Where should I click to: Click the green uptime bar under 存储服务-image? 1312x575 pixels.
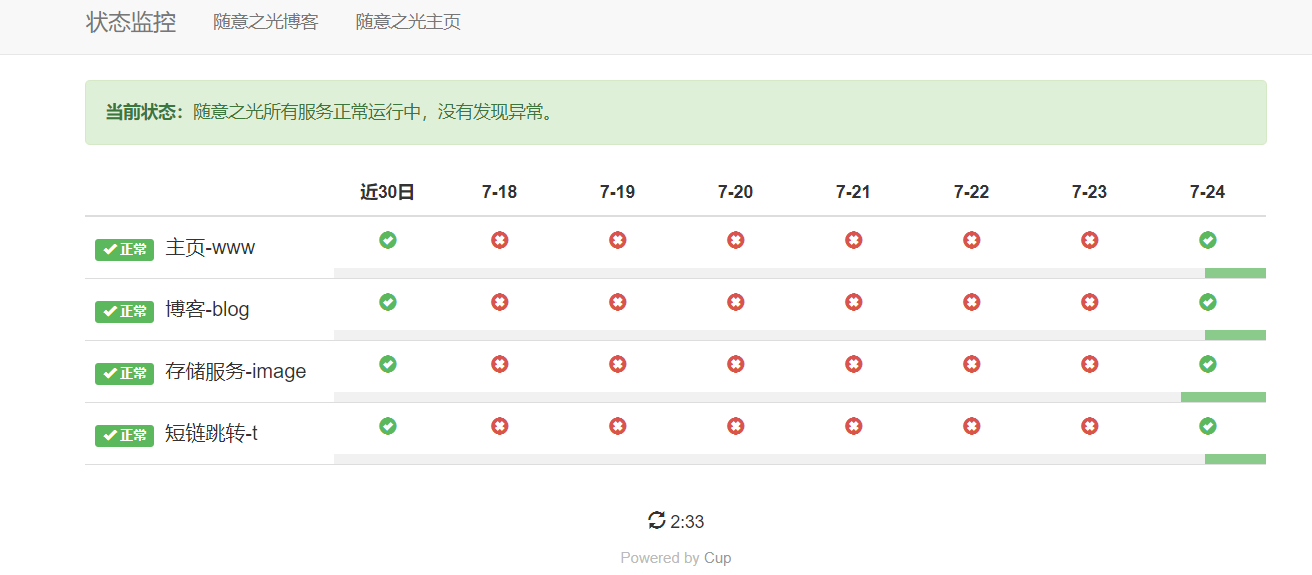click(1223, 397)
